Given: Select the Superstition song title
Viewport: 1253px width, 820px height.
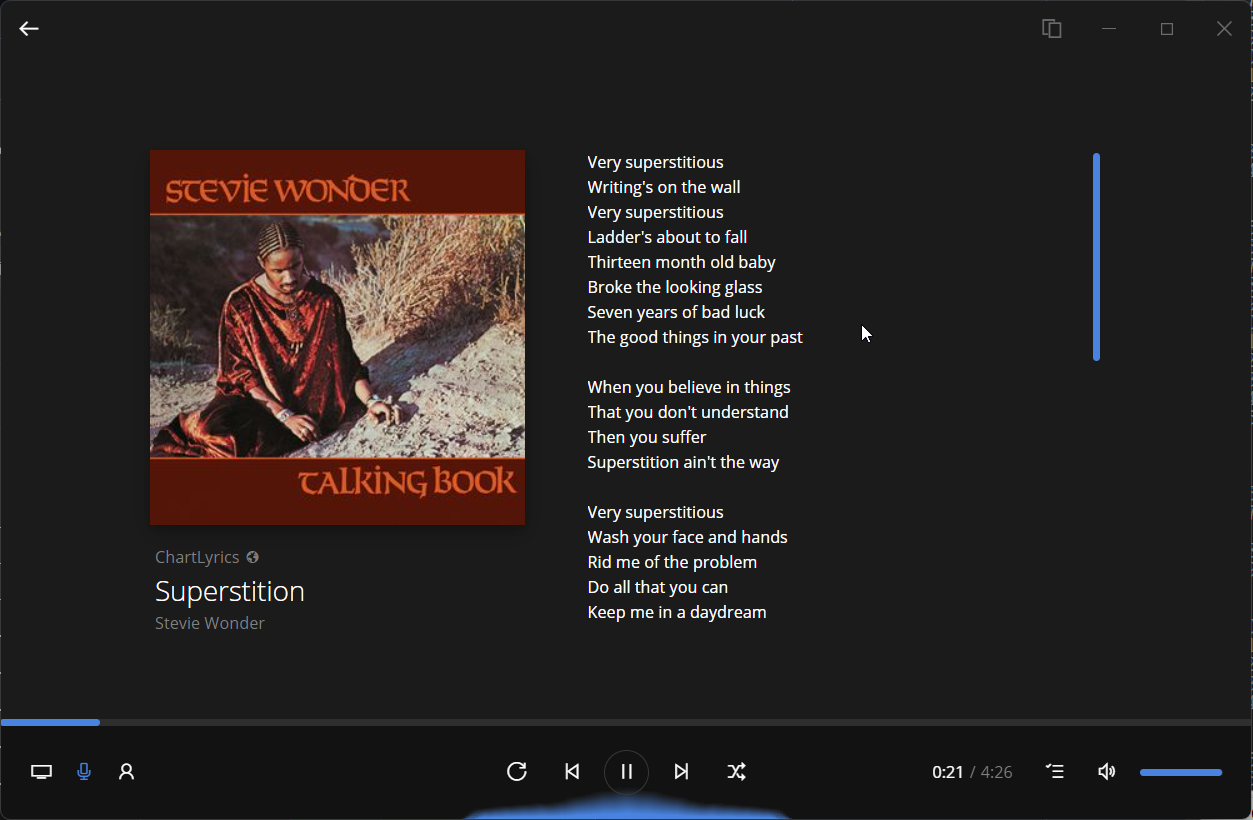Looking at the screenshot, I should click(230, 591).
